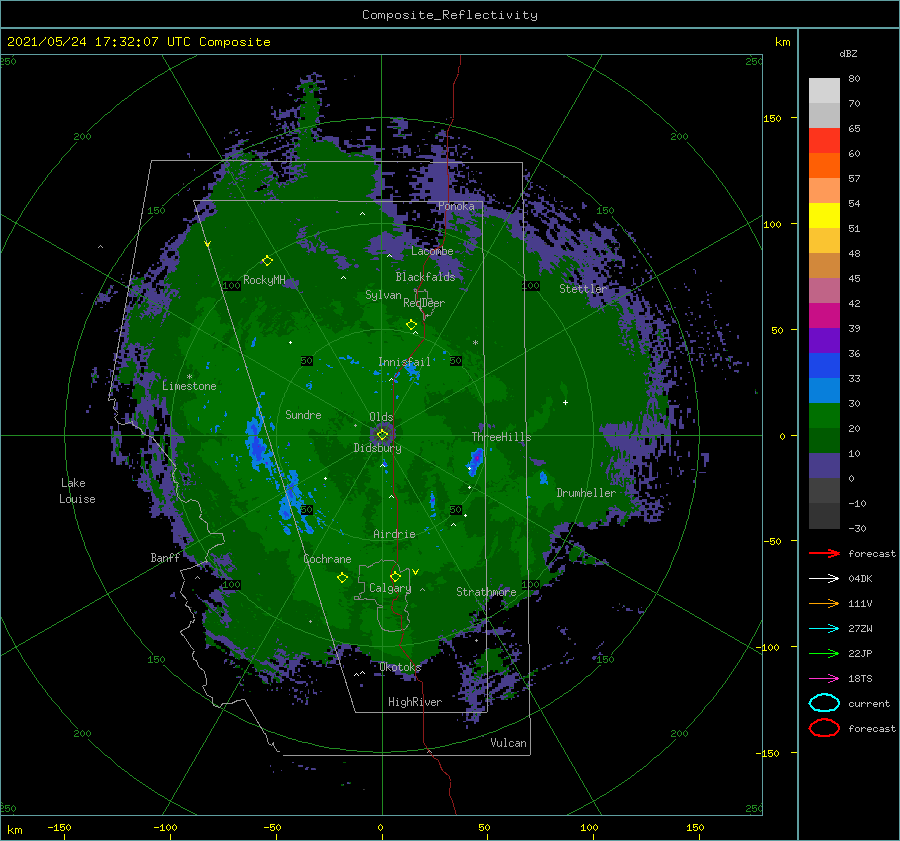900x841 pixels.
Task: Click the Lake Louise label
Action: 77,491
